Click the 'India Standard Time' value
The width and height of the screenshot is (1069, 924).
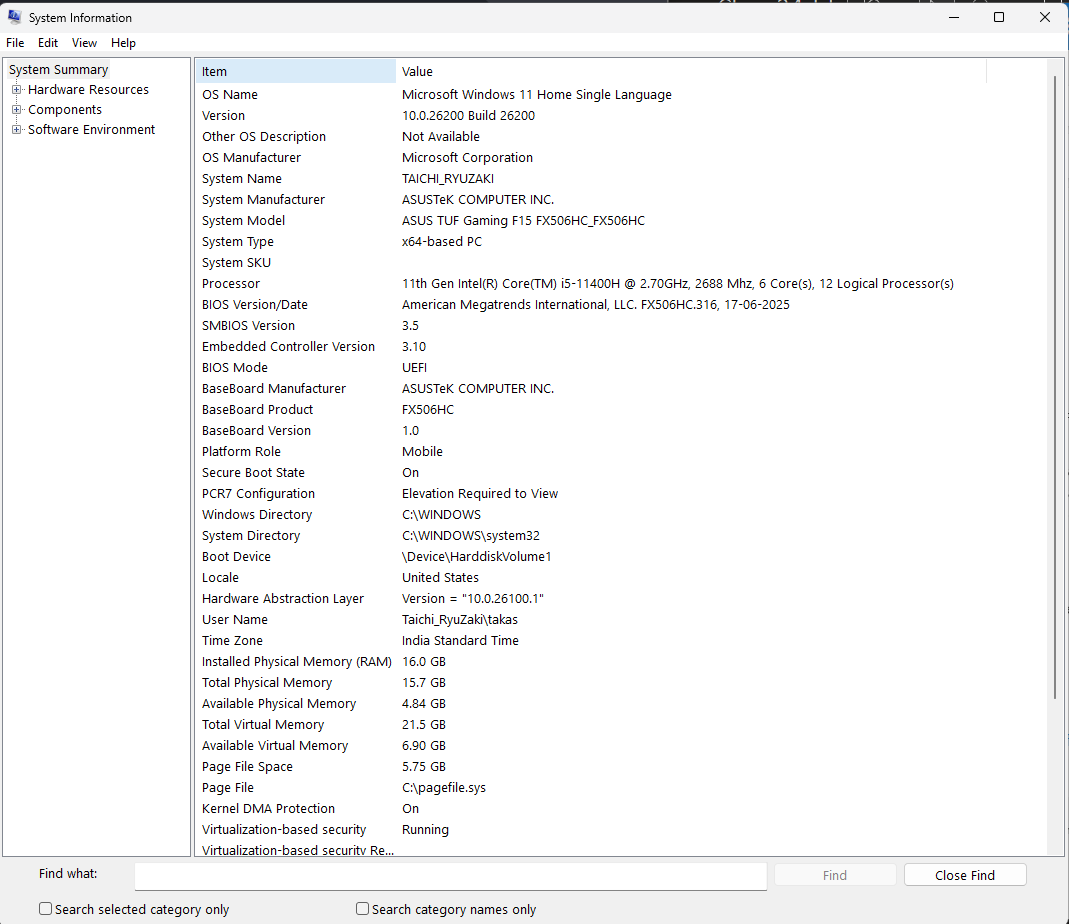(460, 641)
